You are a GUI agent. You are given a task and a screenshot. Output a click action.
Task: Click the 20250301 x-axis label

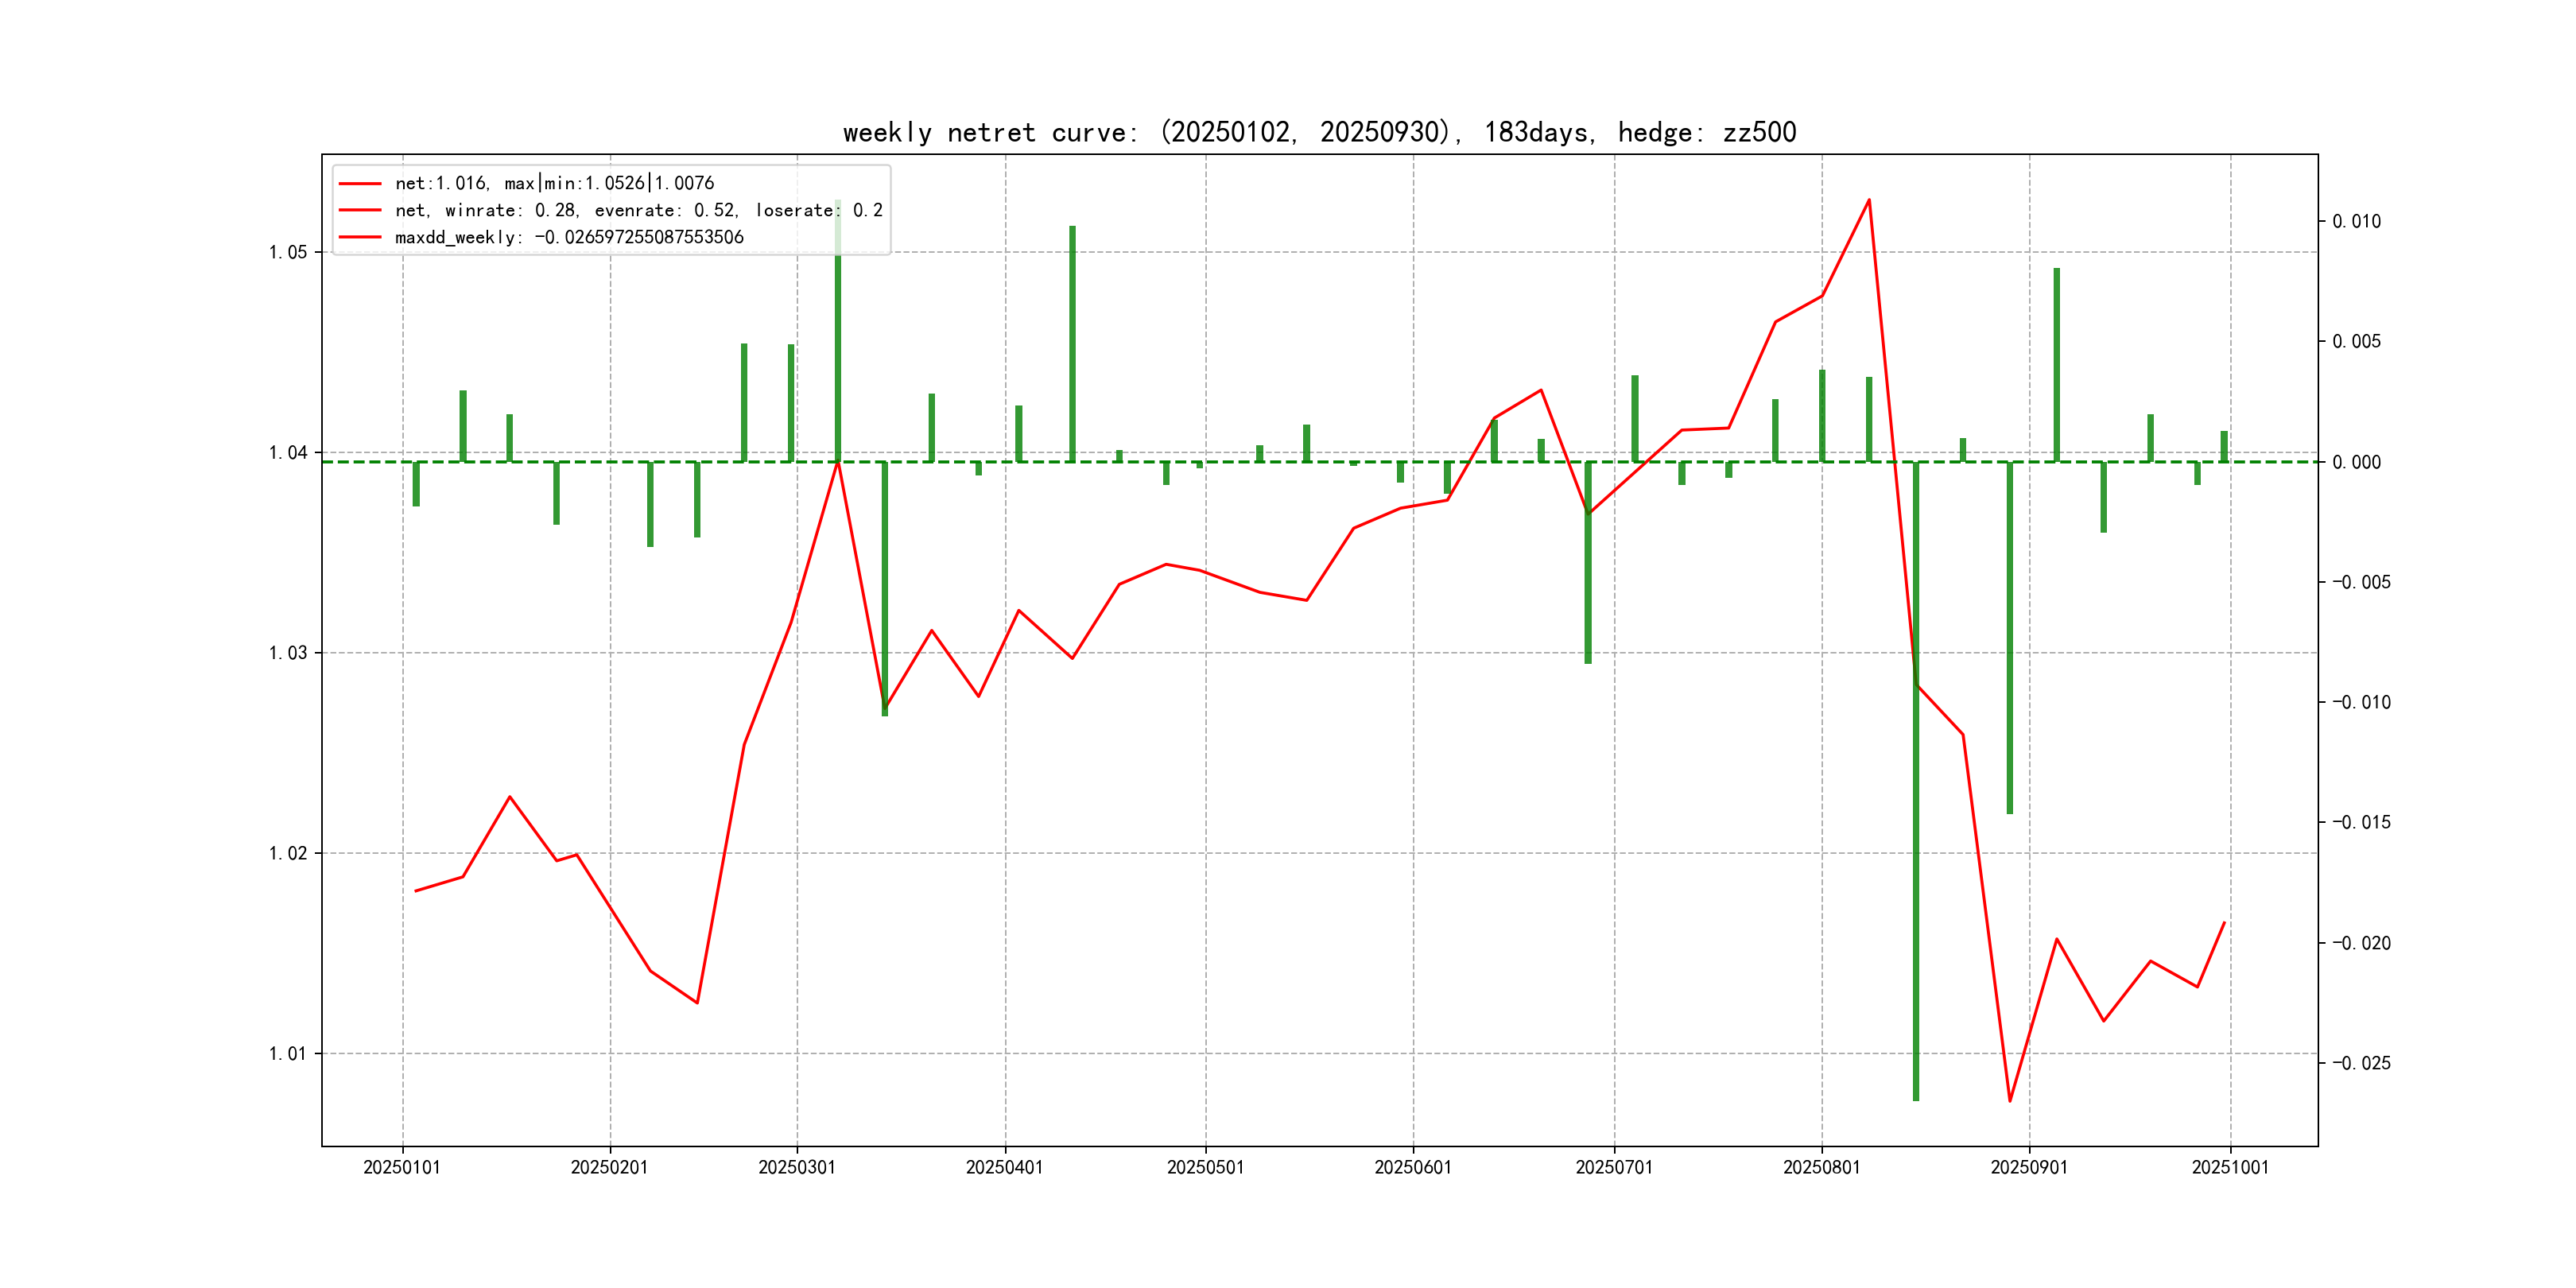[x=797, y=1167]
